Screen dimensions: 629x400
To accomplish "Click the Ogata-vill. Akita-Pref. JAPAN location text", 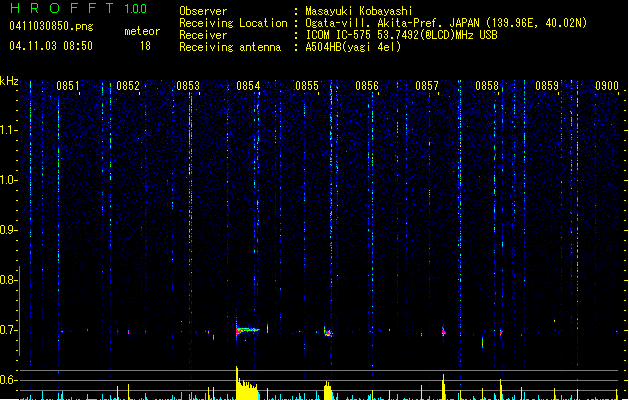I will (446, 23).
